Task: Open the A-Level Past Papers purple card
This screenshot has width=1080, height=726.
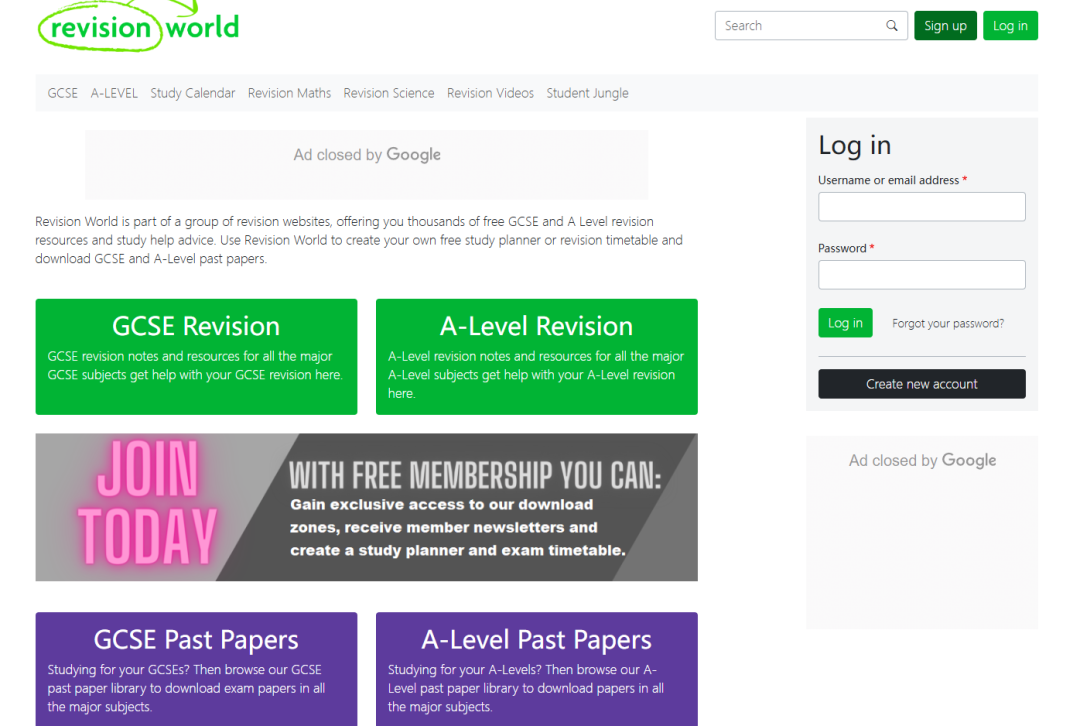Action: pyautogui.click(x=537, y=669)
